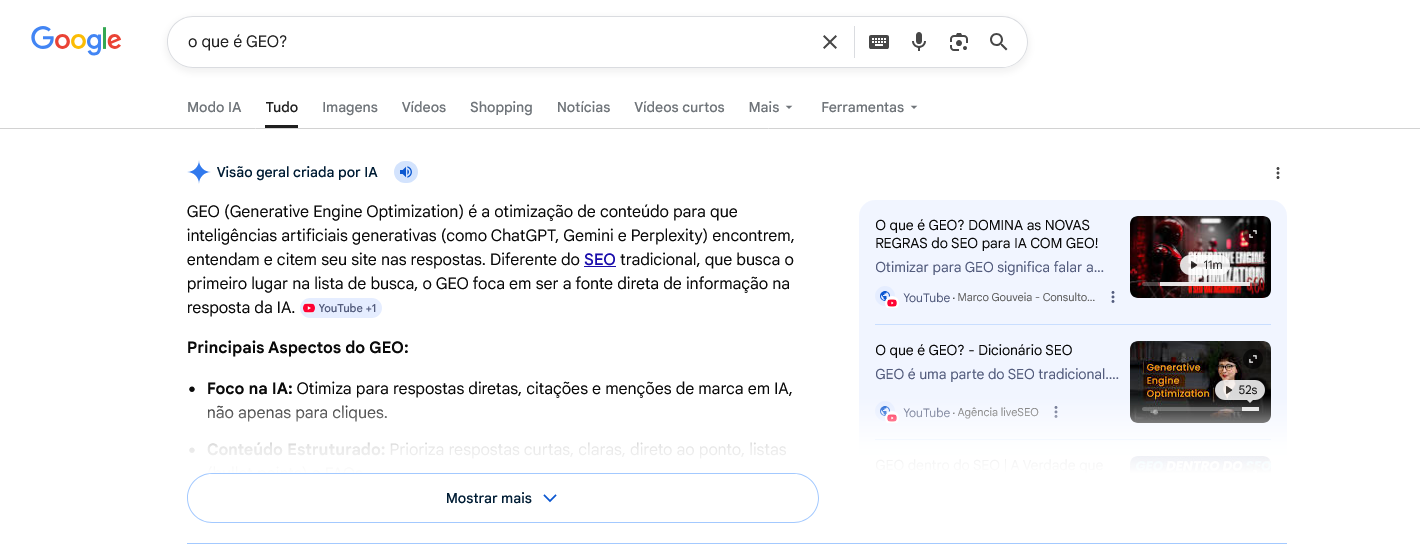Viewport: 1420px width, 556px height.
Task: Listen to AI overview with speaker icon
Action: [405, 172]
